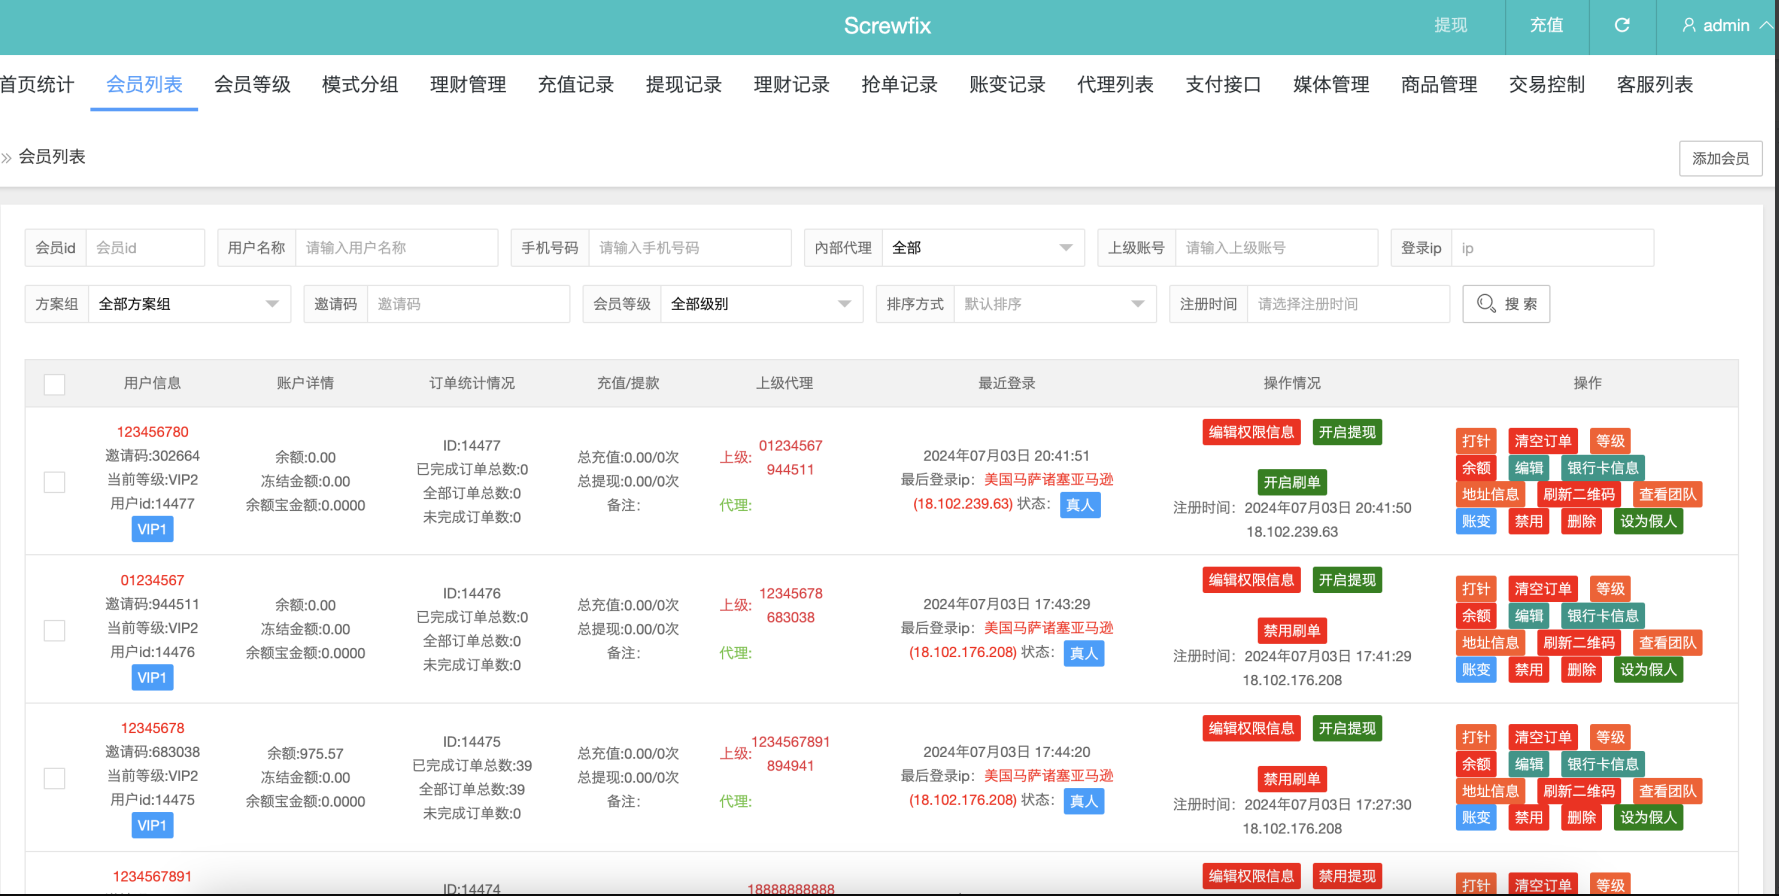Focus the 邀请码 input field
Image resolution: width=1779 pixels, height=896 pixels.
click(468, 304)
